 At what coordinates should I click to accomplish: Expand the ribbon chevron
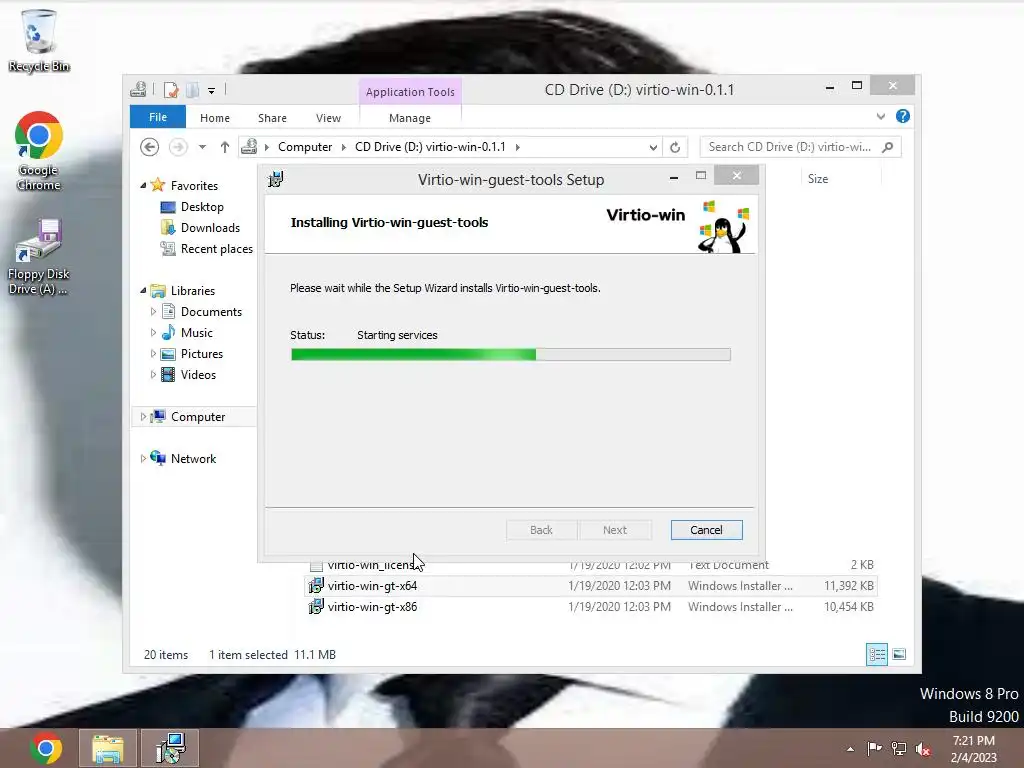pos(881,116)
